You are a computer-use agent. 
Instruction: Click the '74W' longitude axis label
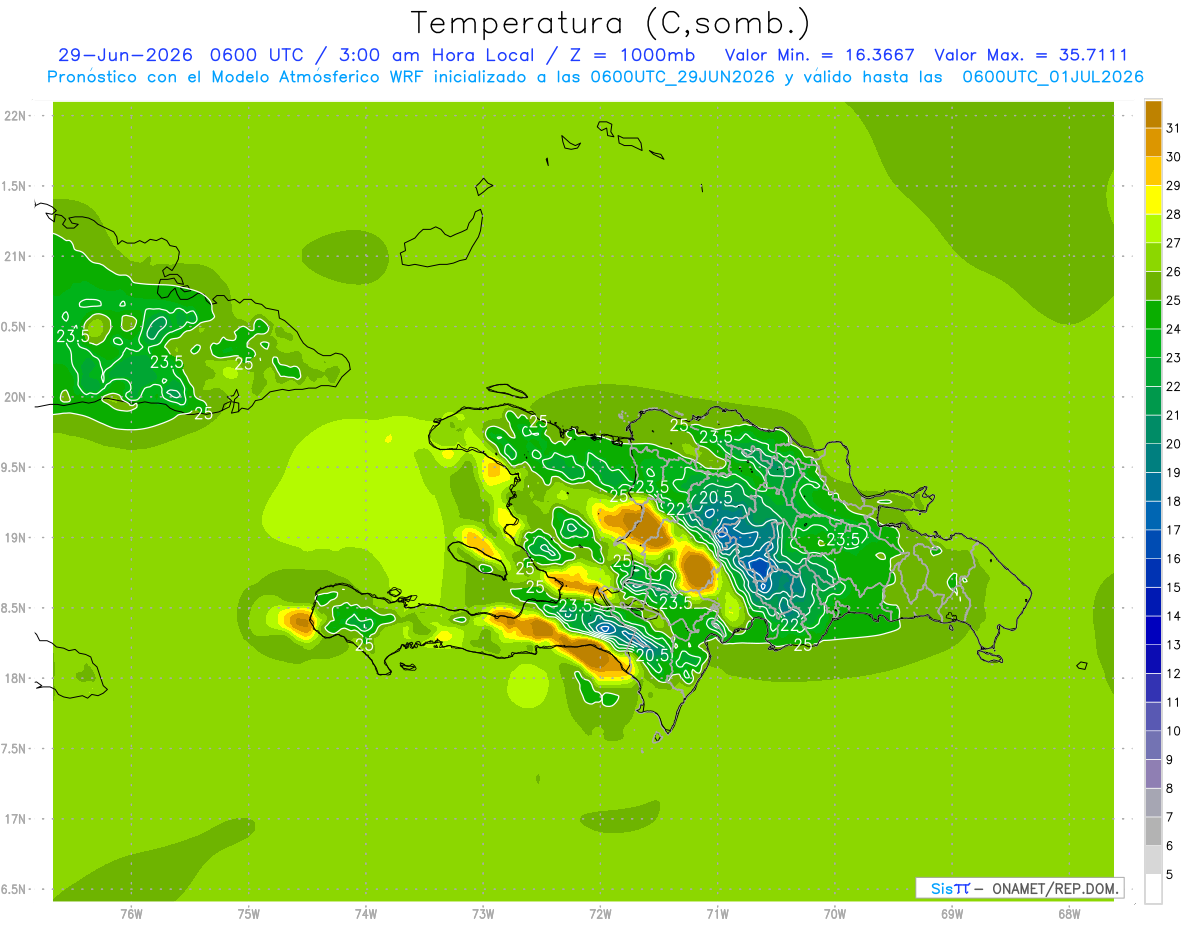click(x=366, y=914)
